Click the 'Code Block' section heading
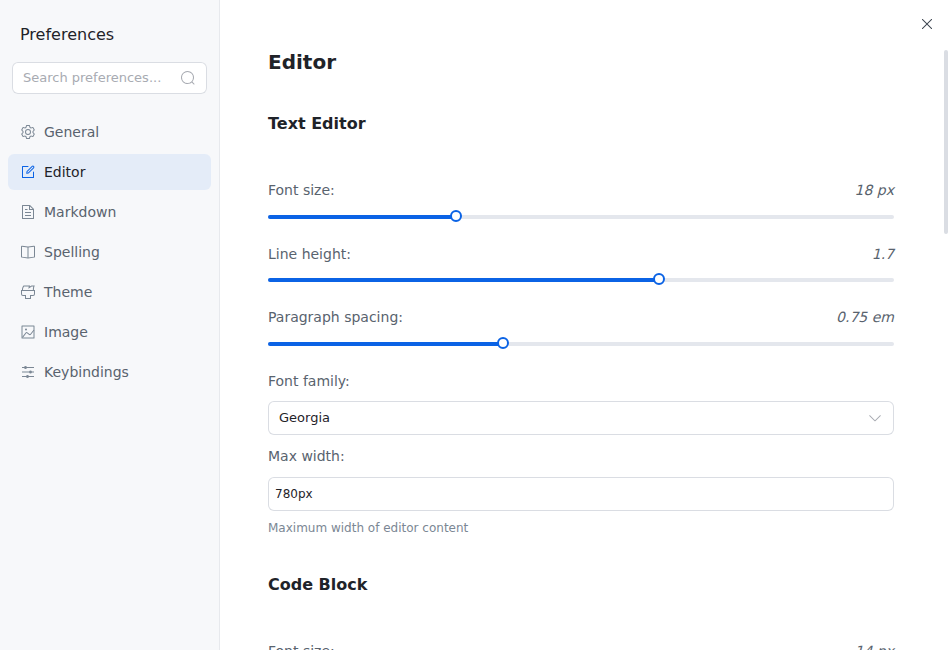 [x=317, y=585]
